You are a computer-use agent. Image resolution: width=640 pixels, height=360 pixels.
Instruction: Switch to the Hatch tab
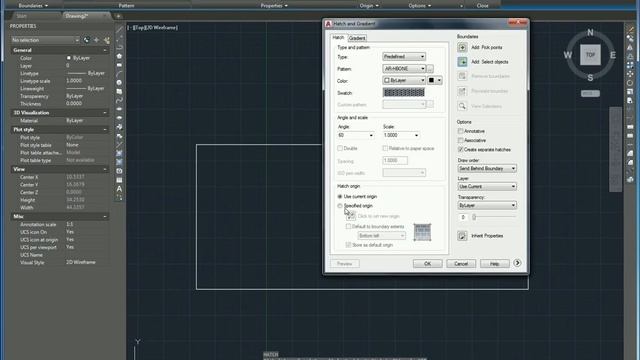click(x=338, y=38)
